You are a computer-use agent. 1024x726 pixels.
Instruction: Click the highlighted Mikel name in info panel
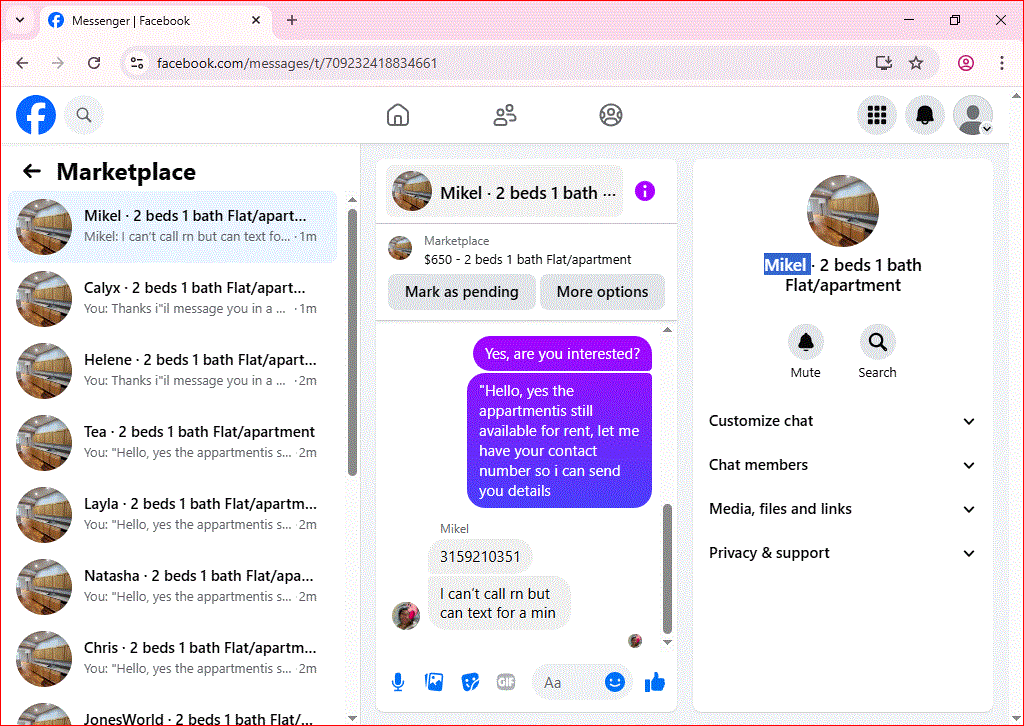click(787, 264)
